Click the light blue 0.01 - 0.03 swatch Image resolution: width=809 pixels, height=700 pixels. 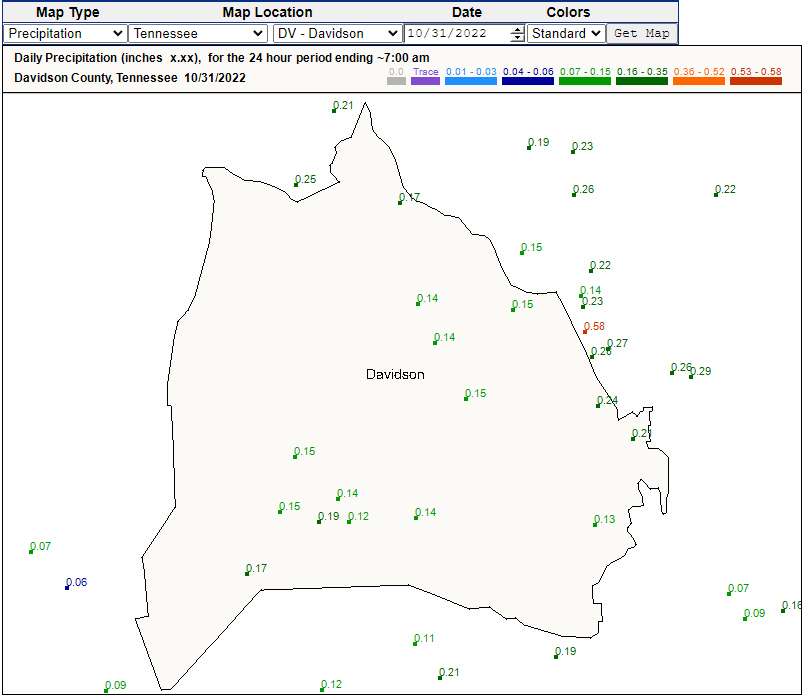point(471,81)
